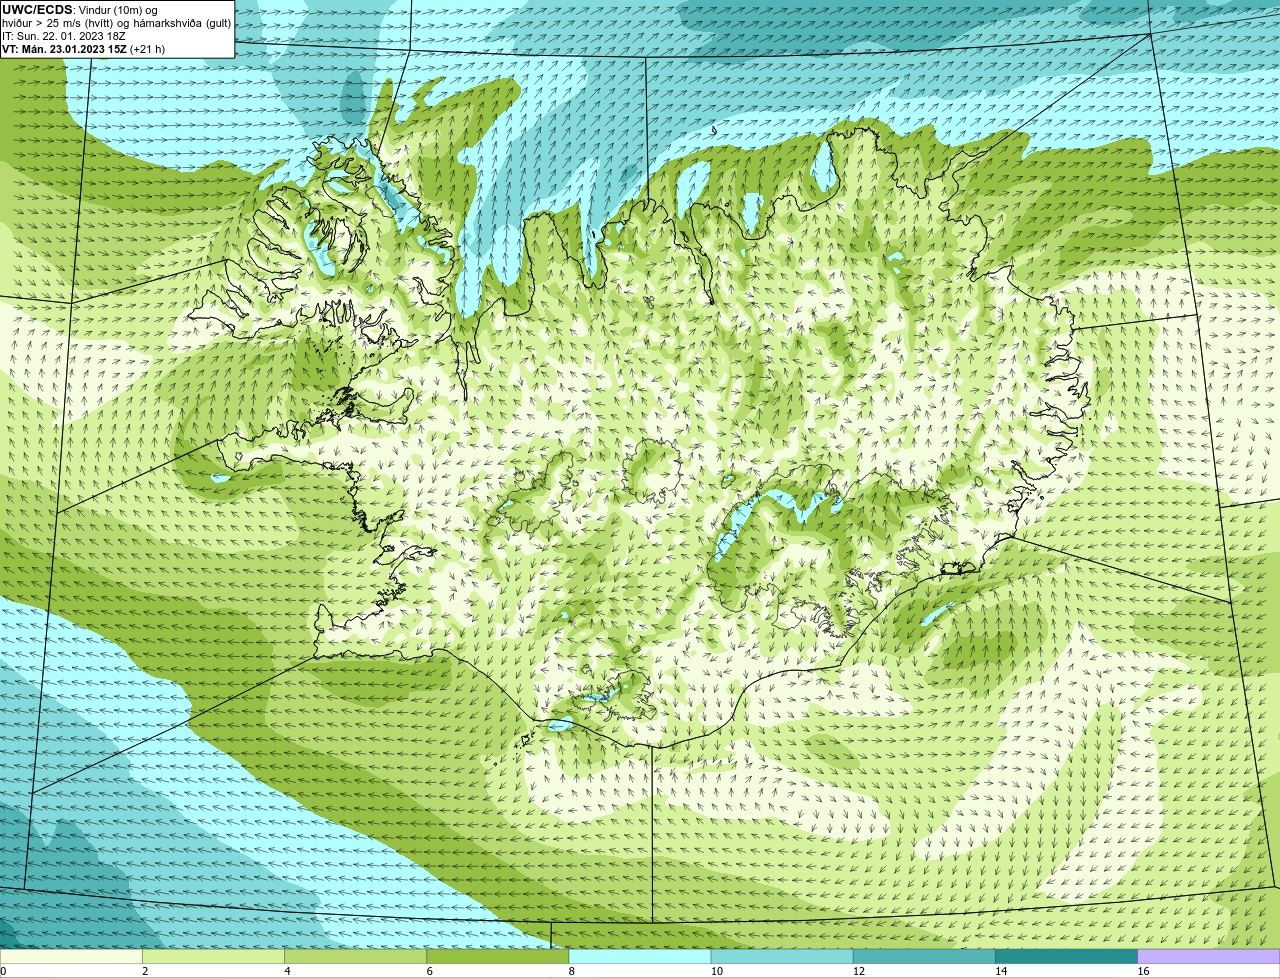Click the pale teal 10–12 m/s legend swatch
The image size is (1280, 978).
pos(782,957)
